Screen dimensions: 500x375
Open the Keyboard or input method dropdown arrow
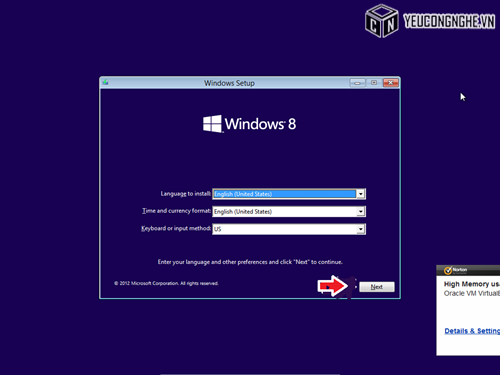[361, 229]
